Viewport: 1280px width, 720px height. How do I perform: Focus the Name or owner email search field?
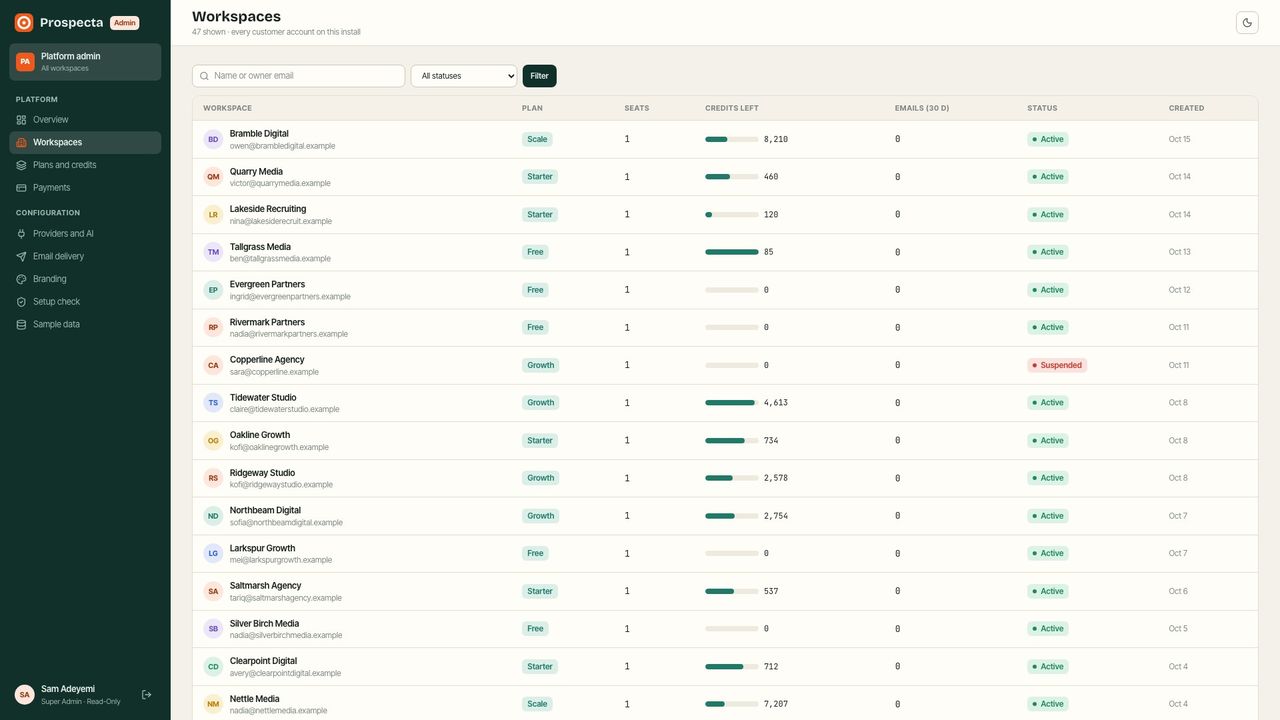tap(299, 76)
